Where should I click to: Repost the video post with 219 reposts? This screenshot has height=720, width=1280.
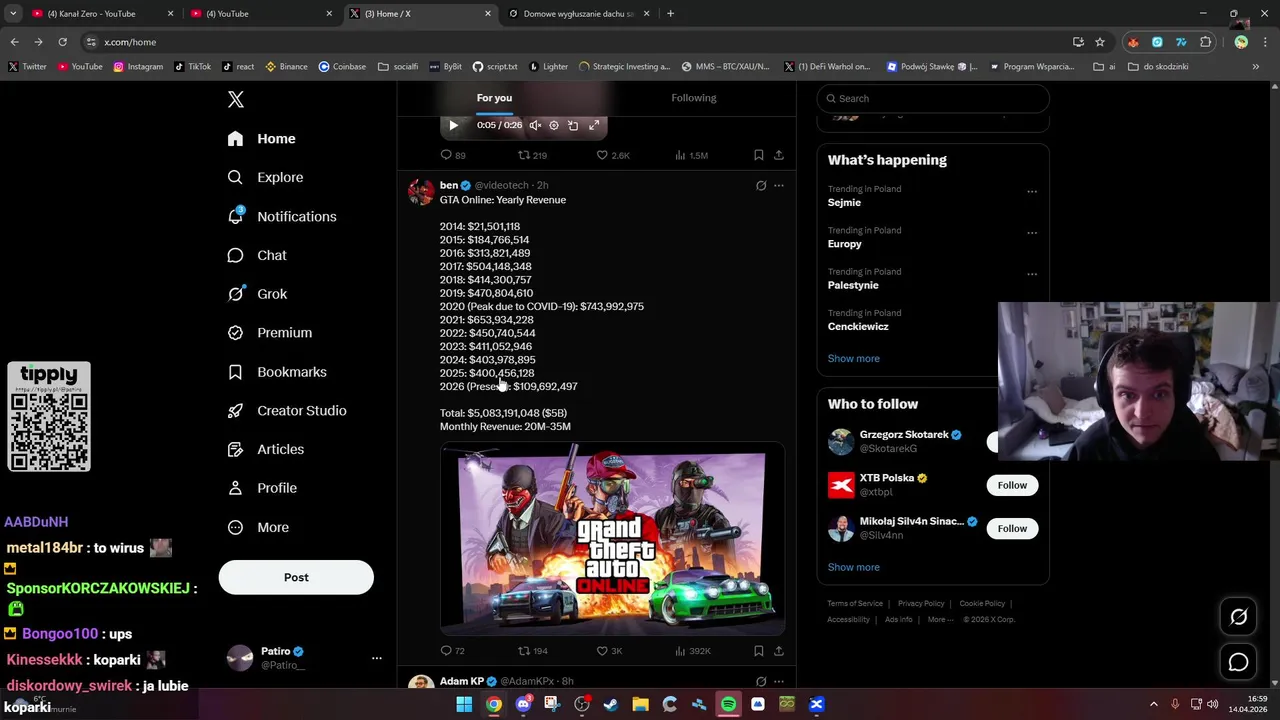point(532,155)
